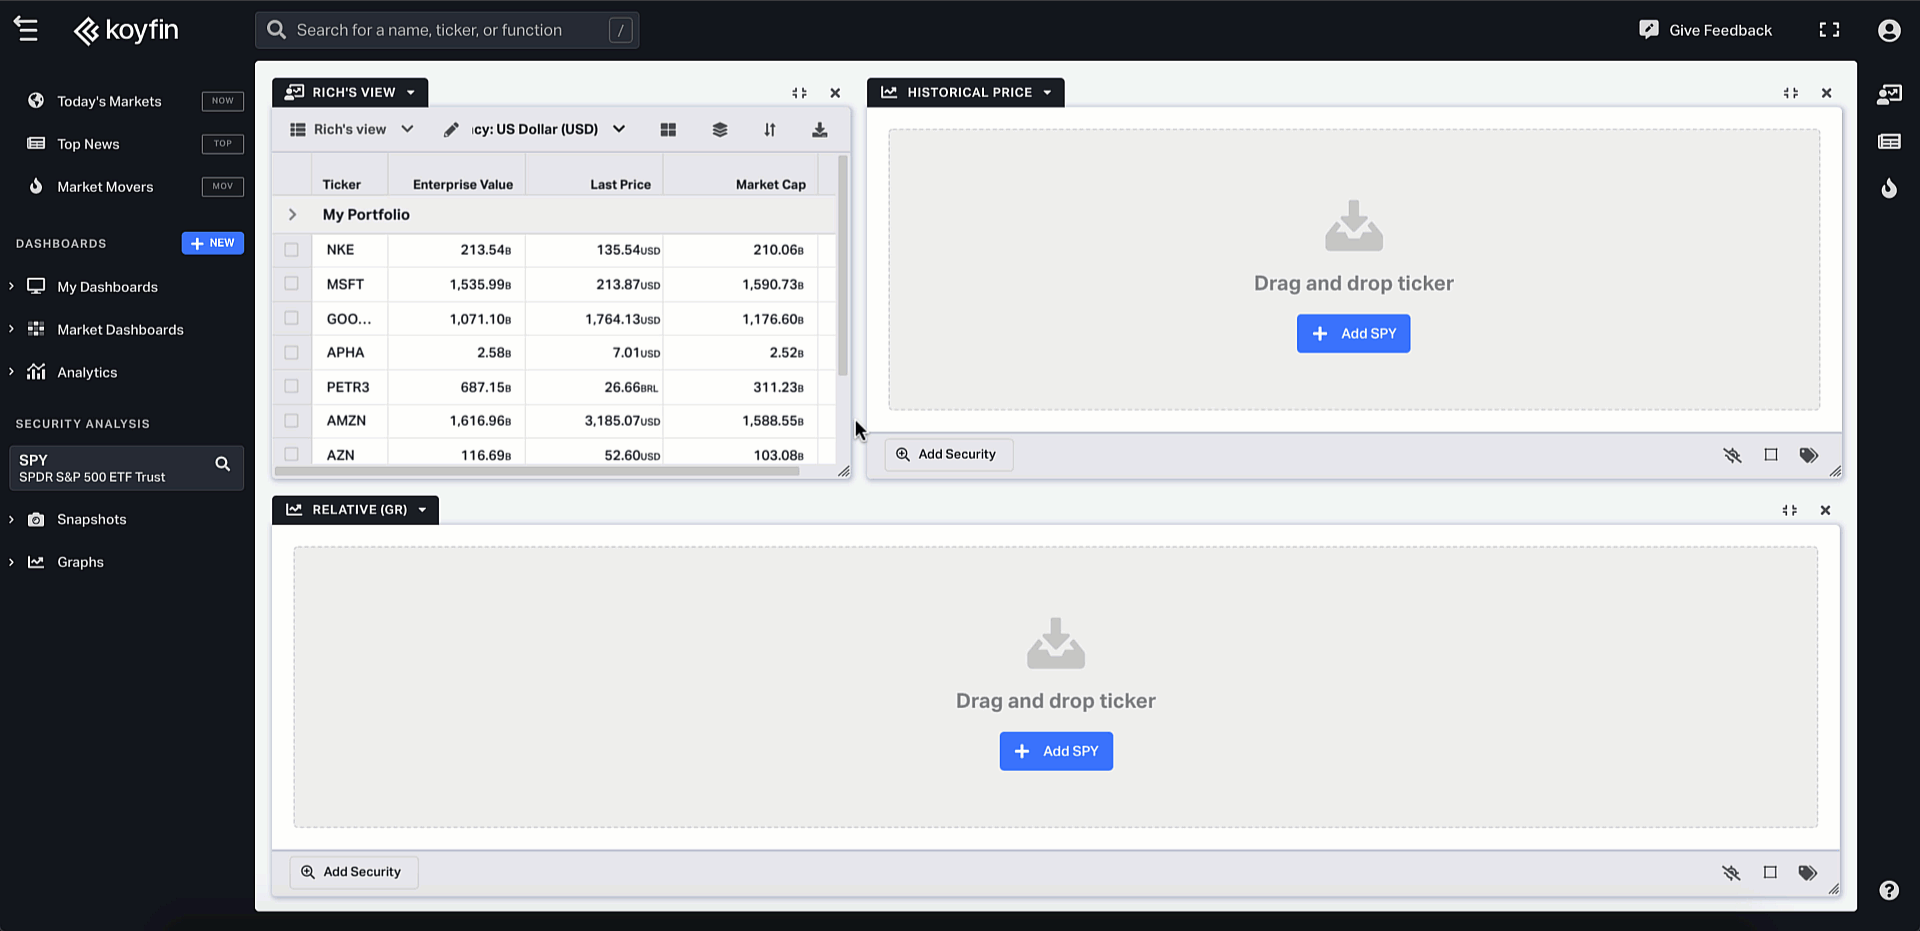Open the help question mark icon
The height and width of the screenshot is (931, 1920).
[x=1888, y=890]
